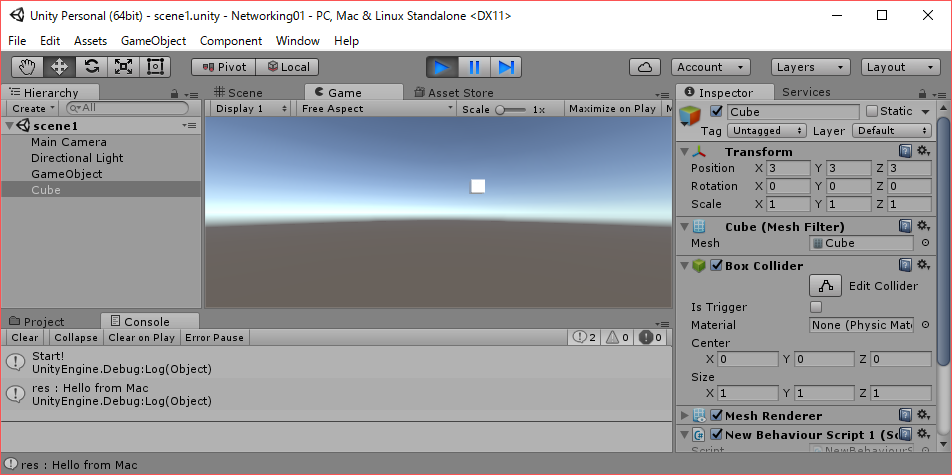Expand the Mesh Renderer component
This screenshot has height=475, width=952.
coord(684,415)
